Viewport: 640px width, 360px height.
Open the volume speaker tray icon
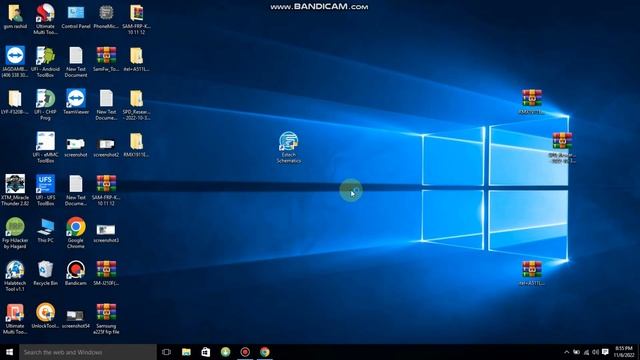point(596,352)
